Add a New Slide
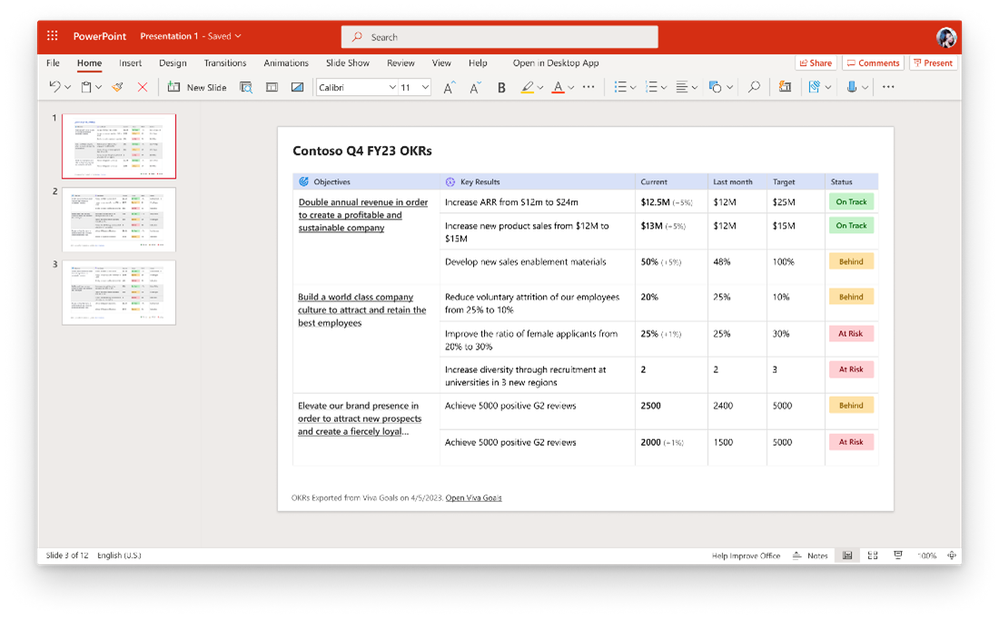 coord(197,87)
